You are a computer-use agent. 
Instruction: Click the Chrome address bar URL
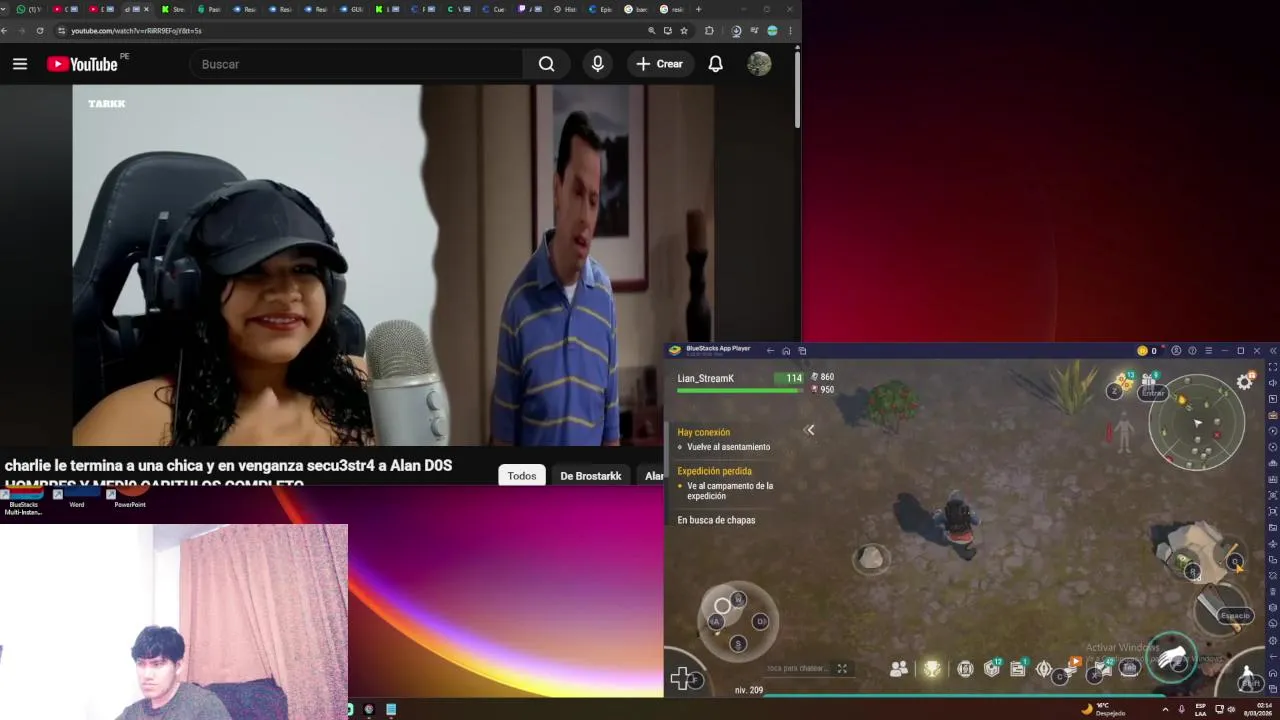pos(136,30)
